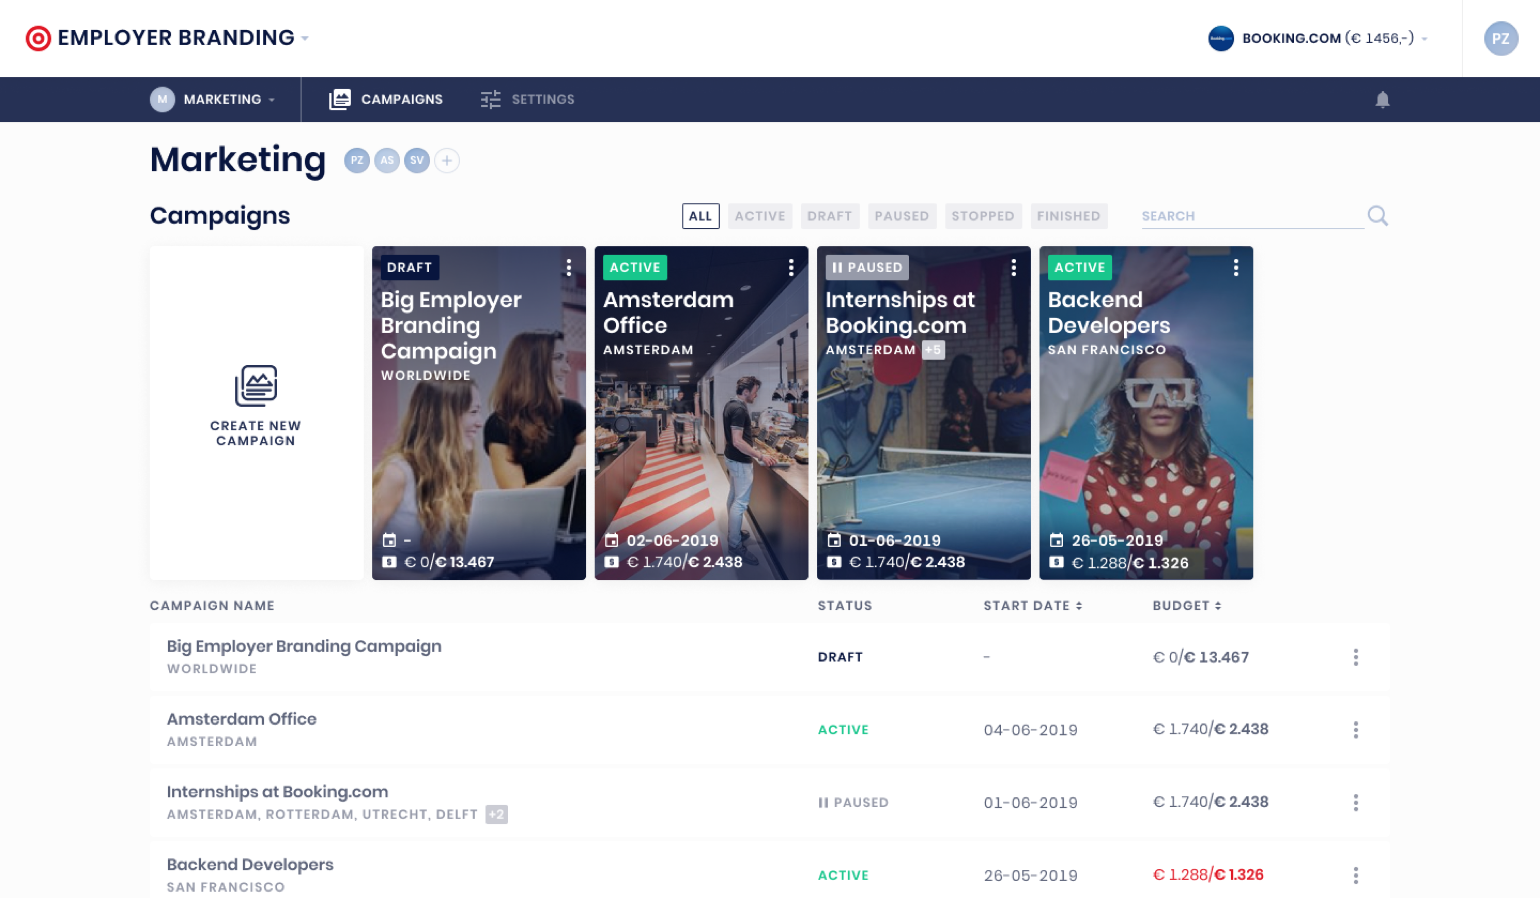This screenshot has height=898, width=1540.
Task: Open the Settings tab
Action: (x=527, y=99)
